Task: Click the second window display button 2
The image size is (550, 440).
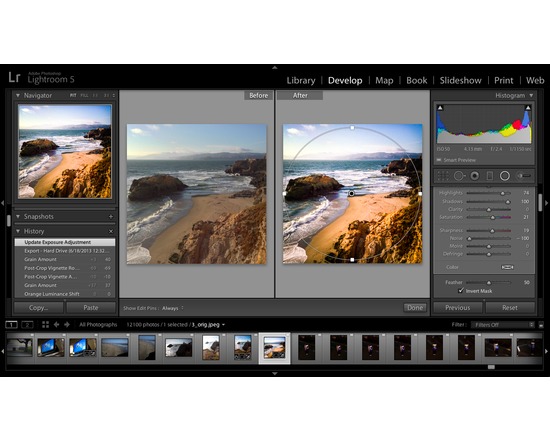Action: (x=27, y=325)
